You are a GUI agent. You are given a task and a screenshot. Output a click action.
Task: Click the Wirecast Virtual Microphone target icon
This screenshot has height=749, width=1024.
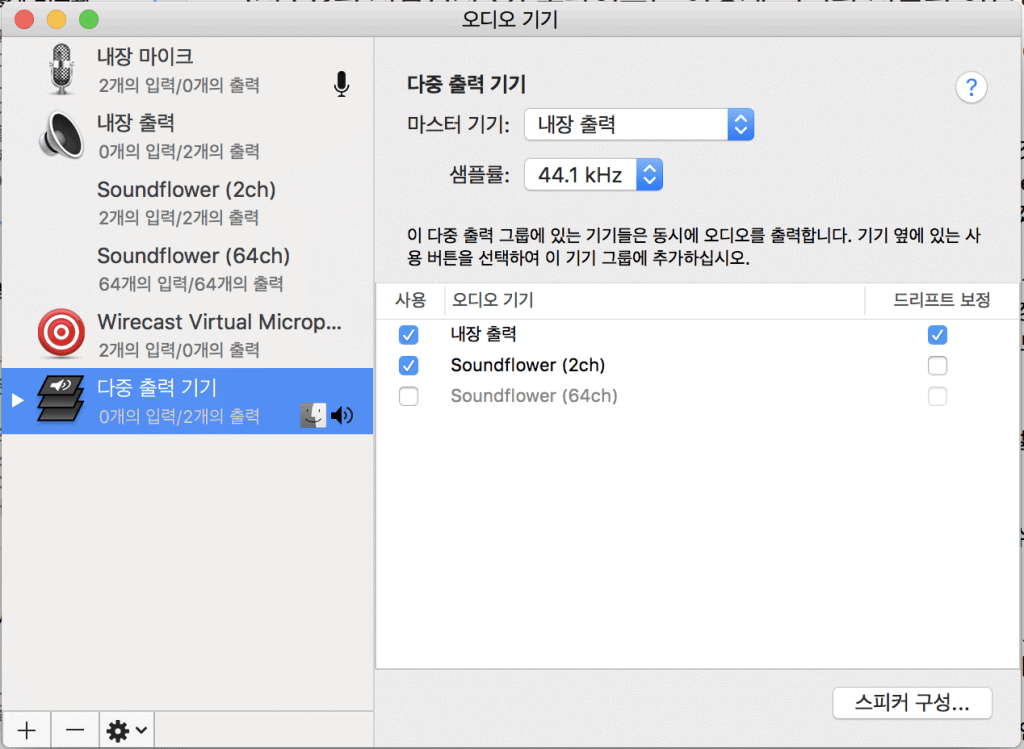click(62, 334)
